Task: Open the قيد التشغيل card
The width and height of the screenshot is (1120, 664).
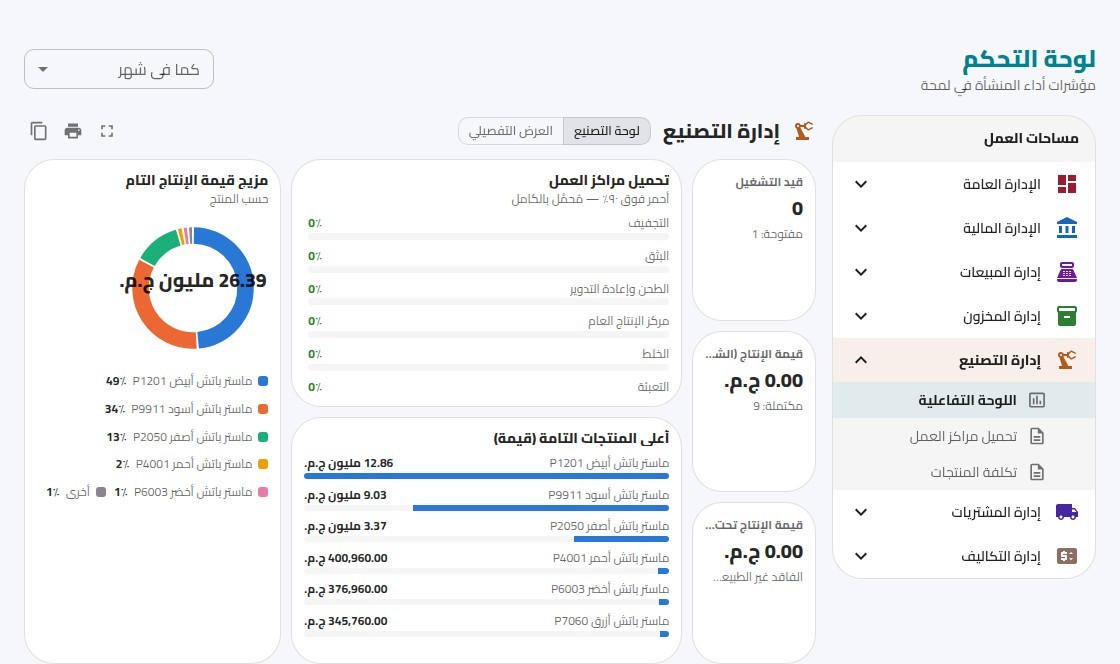Action: [x=754, y=240]
